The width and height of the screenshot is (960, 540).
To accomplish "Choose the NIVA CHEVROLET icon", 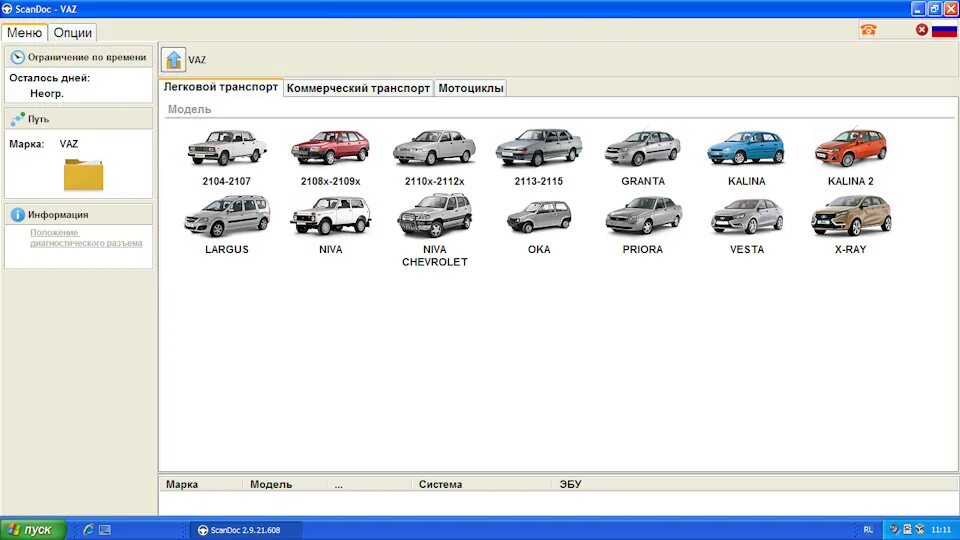I will click(434, 216).
